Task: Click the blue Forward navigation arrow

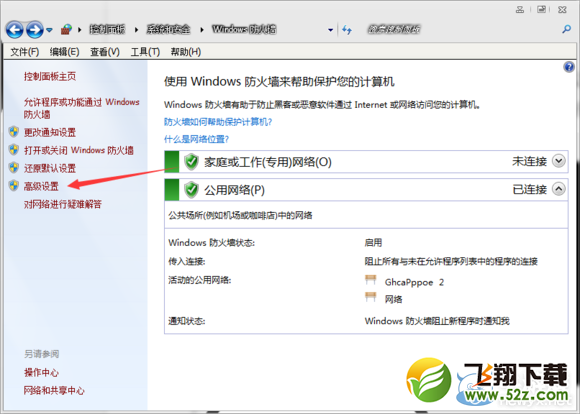Action: pos(35,30)
